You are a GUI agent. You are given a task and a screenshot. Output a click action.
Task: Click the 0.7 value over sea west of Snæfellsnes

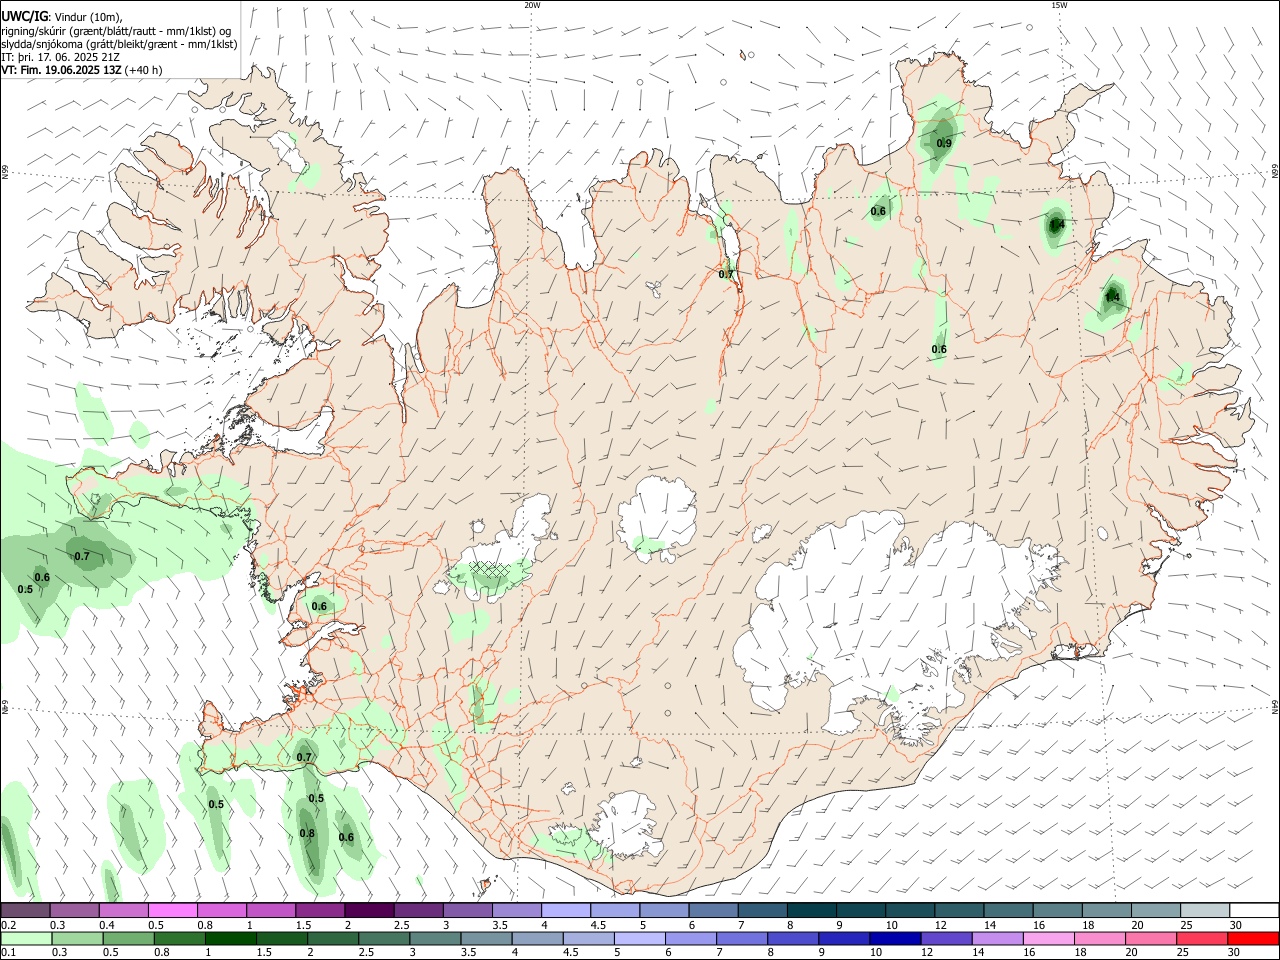pos(82,556)
